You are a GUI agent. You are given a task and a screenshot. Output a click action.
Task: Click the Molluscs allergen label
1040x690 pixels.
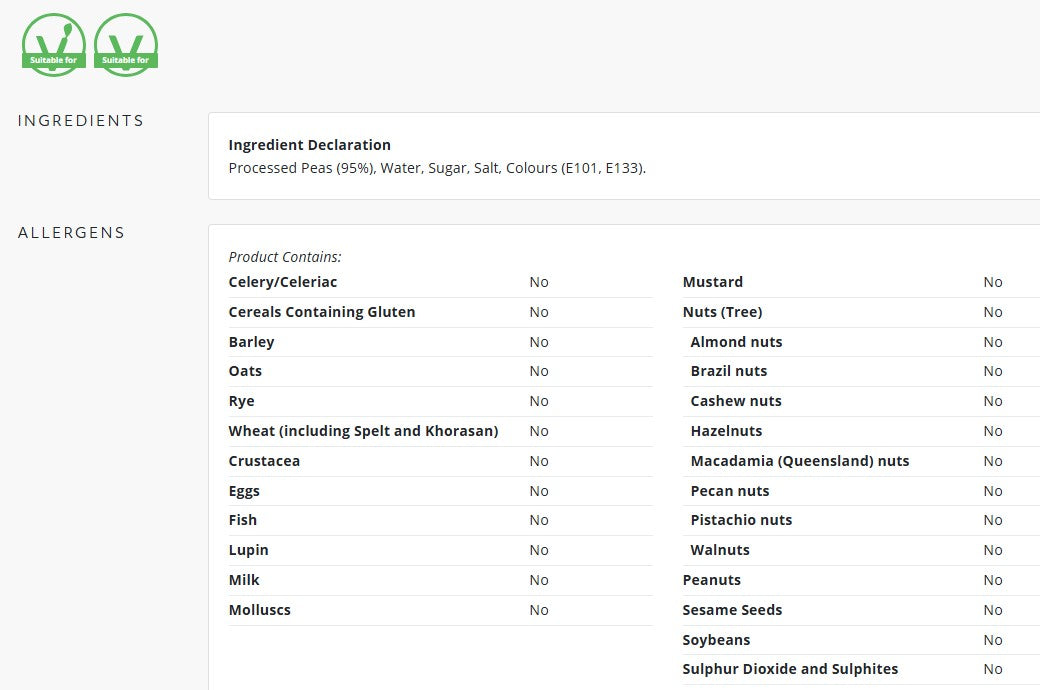(259, 610)
